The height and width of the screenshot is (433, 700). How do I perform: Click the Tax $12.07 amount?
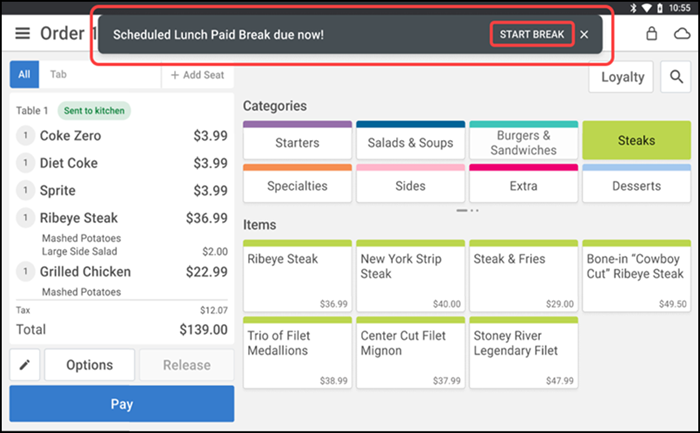213,310
